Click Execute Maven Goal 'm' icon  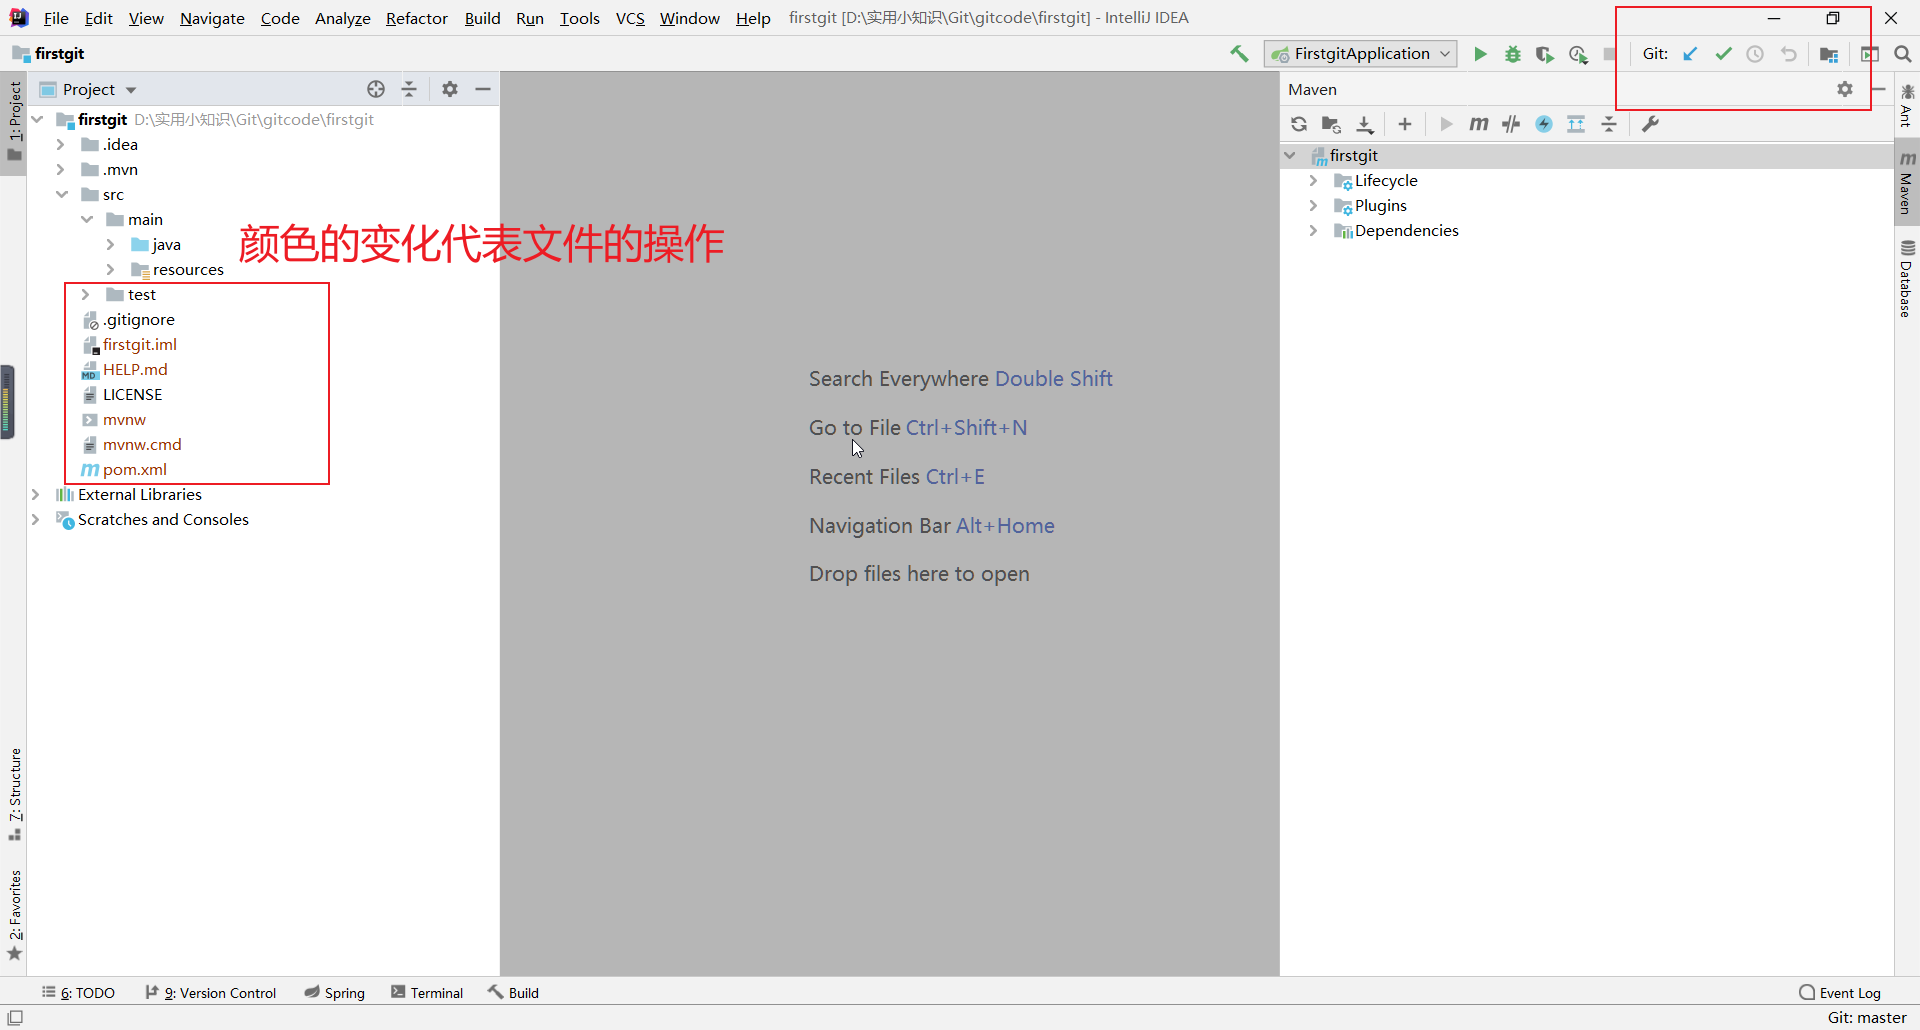click(1478, 124)
